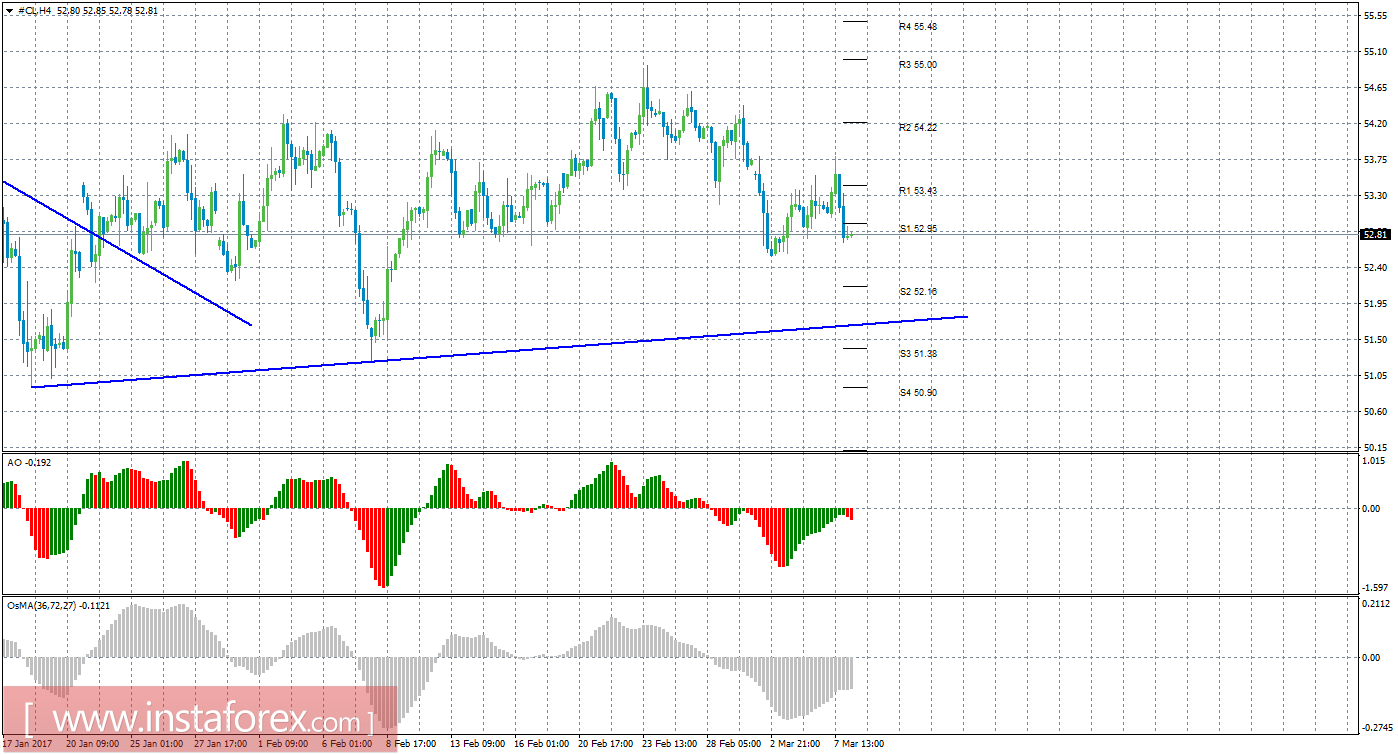Select the 0.00 level on OsMA scale

1372,658
